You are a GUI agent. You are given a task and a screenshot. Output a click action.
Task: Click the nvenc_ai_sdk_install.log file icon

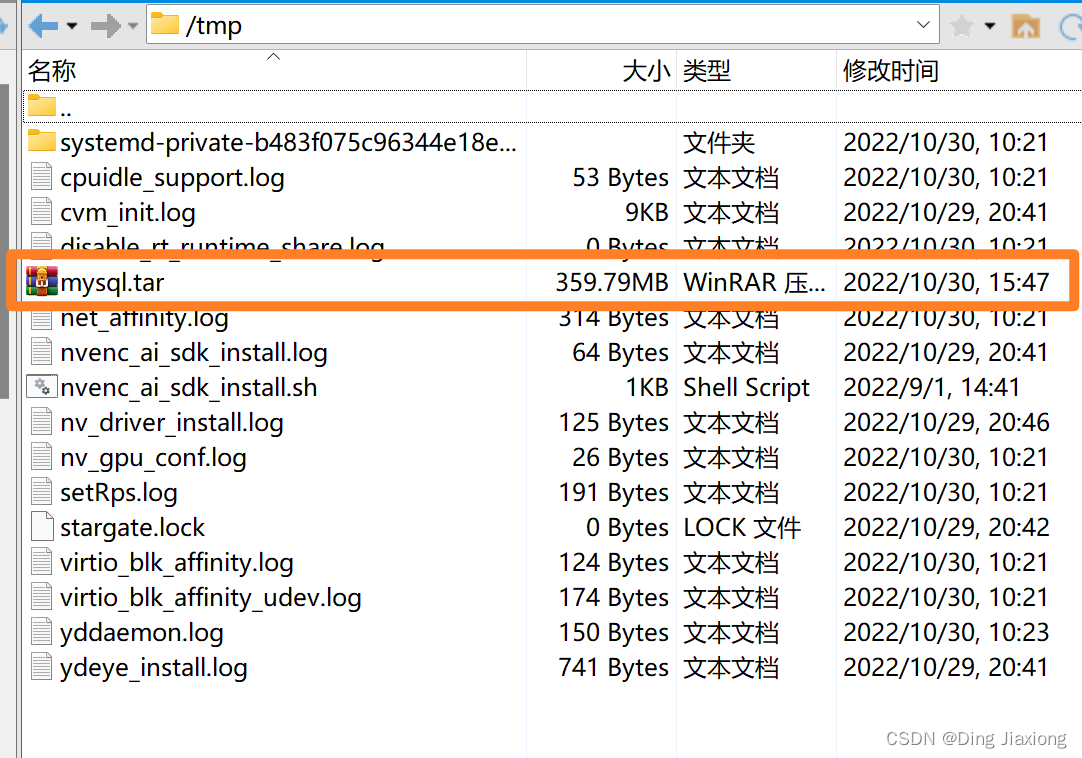[41, 351]
